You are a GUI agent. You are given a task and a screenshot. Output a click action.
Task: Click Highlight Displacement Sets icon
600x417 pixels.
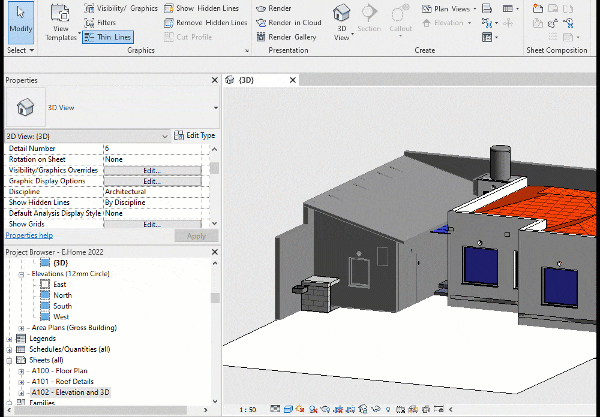[425, 409]
